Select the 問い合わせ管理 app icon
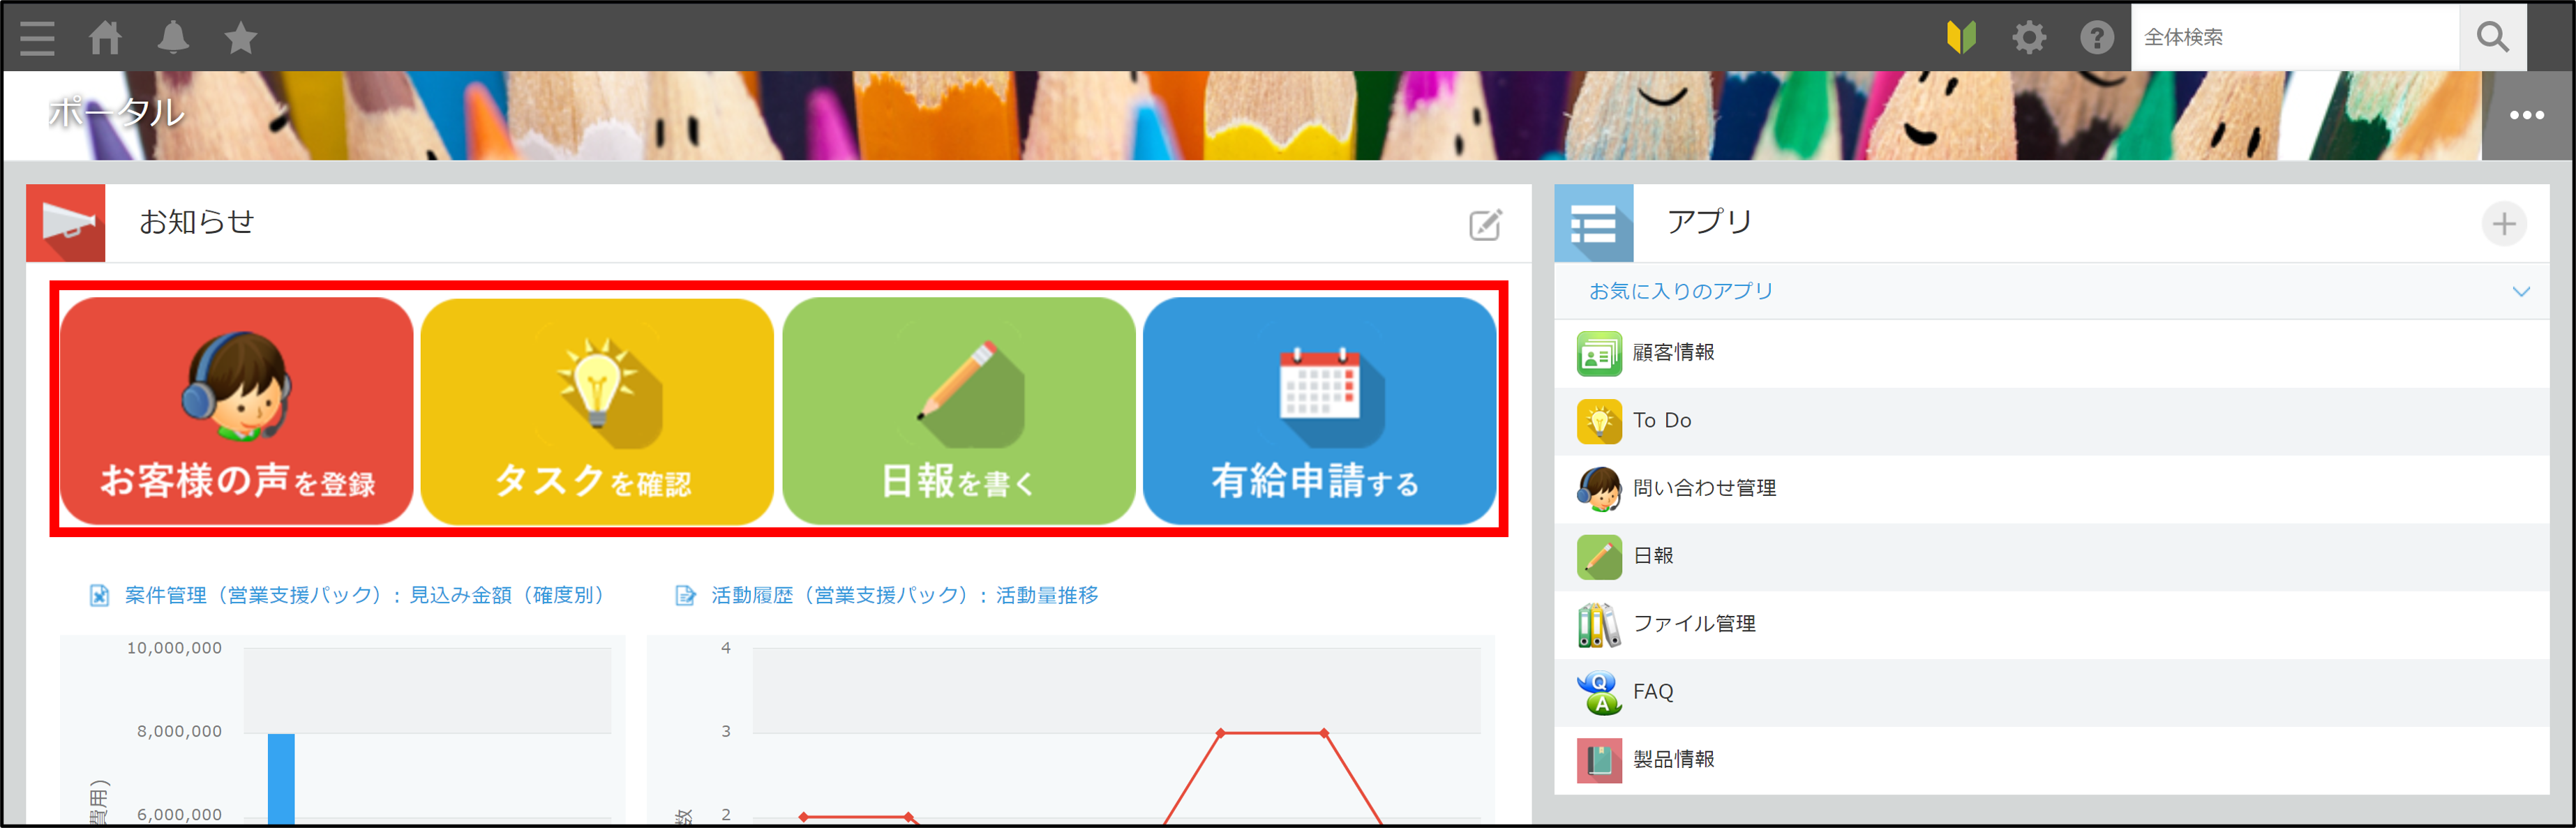This screenshot has height=828, width=2576. pos(1599,489)
